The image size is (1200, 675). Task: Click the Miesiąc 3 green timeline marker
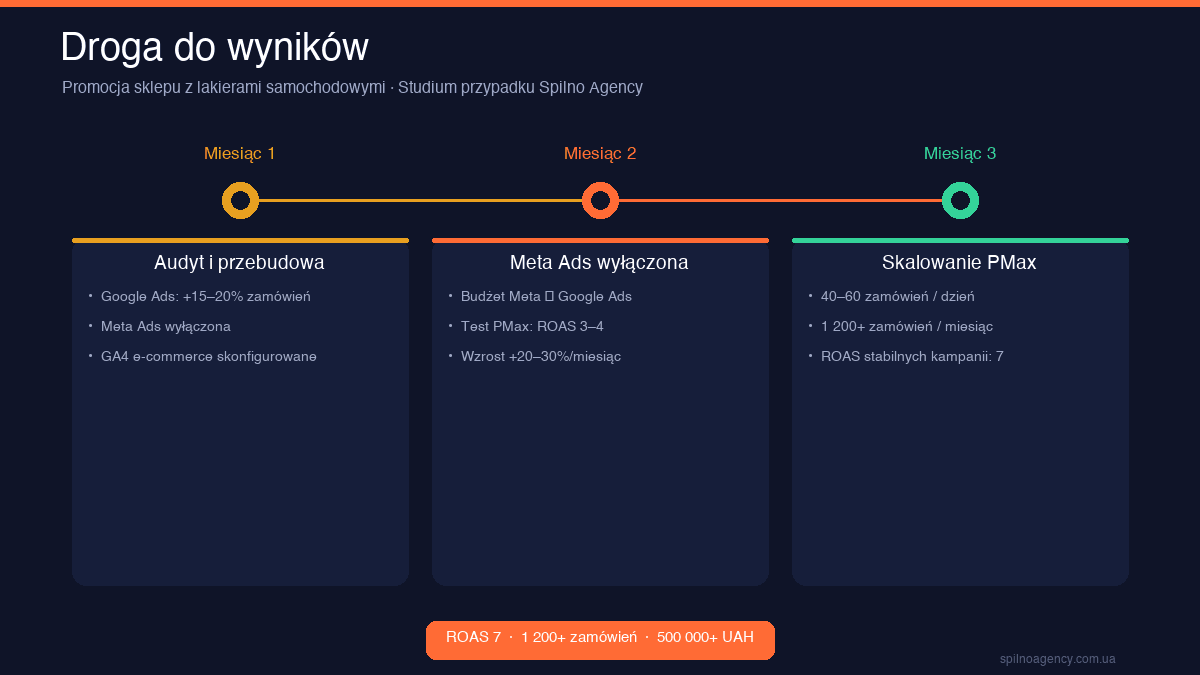[x=960, y=201]
